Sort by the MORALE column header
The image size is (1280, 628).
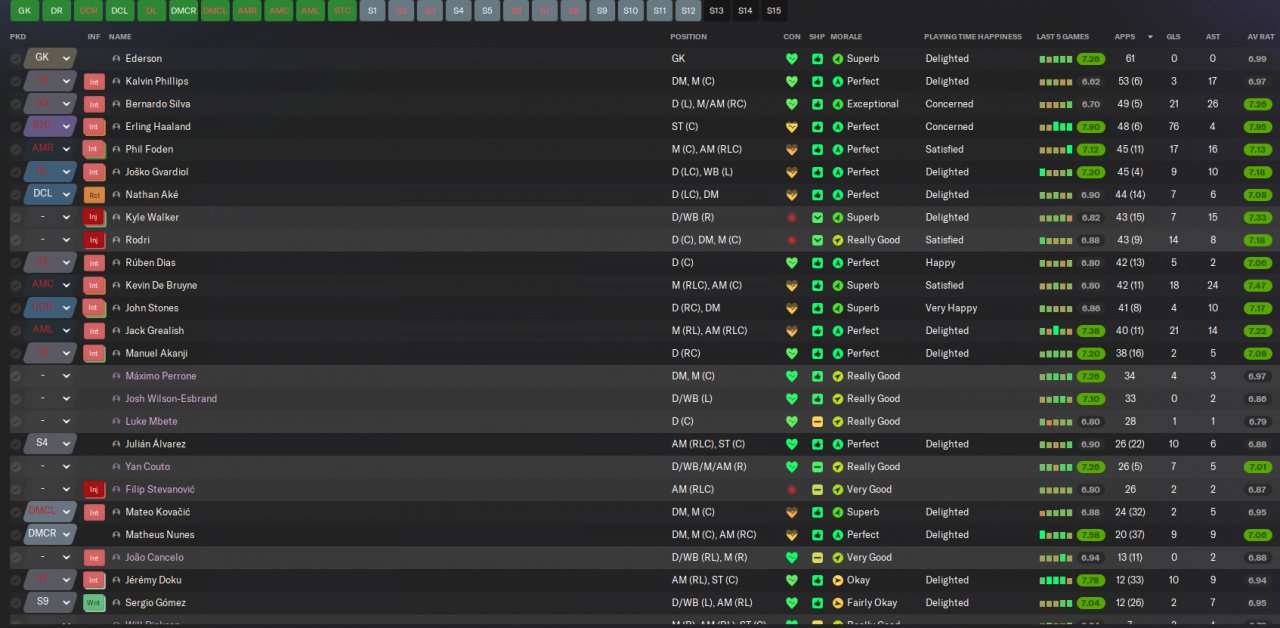point(846,37)
